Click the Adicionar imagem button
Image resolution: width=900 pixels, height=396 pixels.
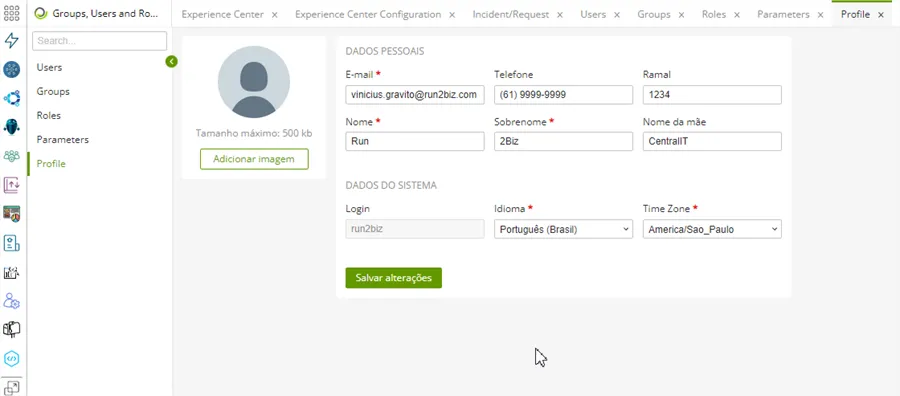254,159
